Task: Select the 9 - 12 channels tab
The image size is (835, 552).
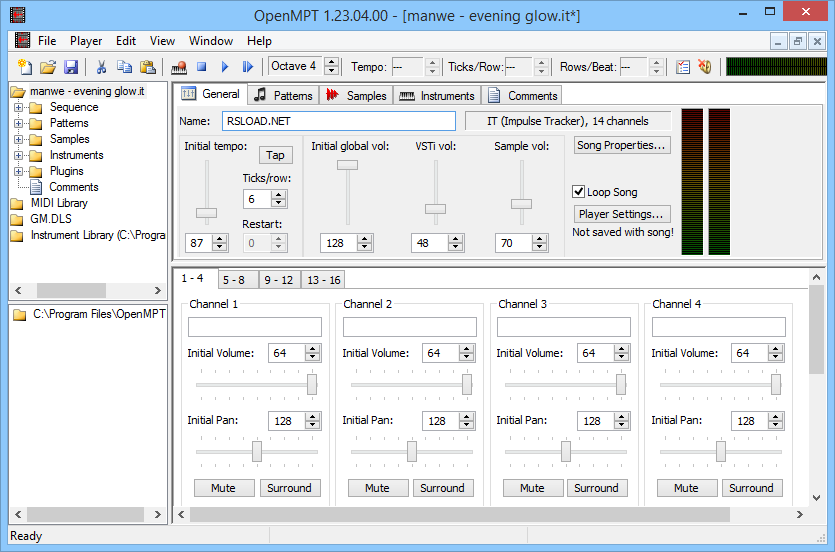Action: (279, 280)
